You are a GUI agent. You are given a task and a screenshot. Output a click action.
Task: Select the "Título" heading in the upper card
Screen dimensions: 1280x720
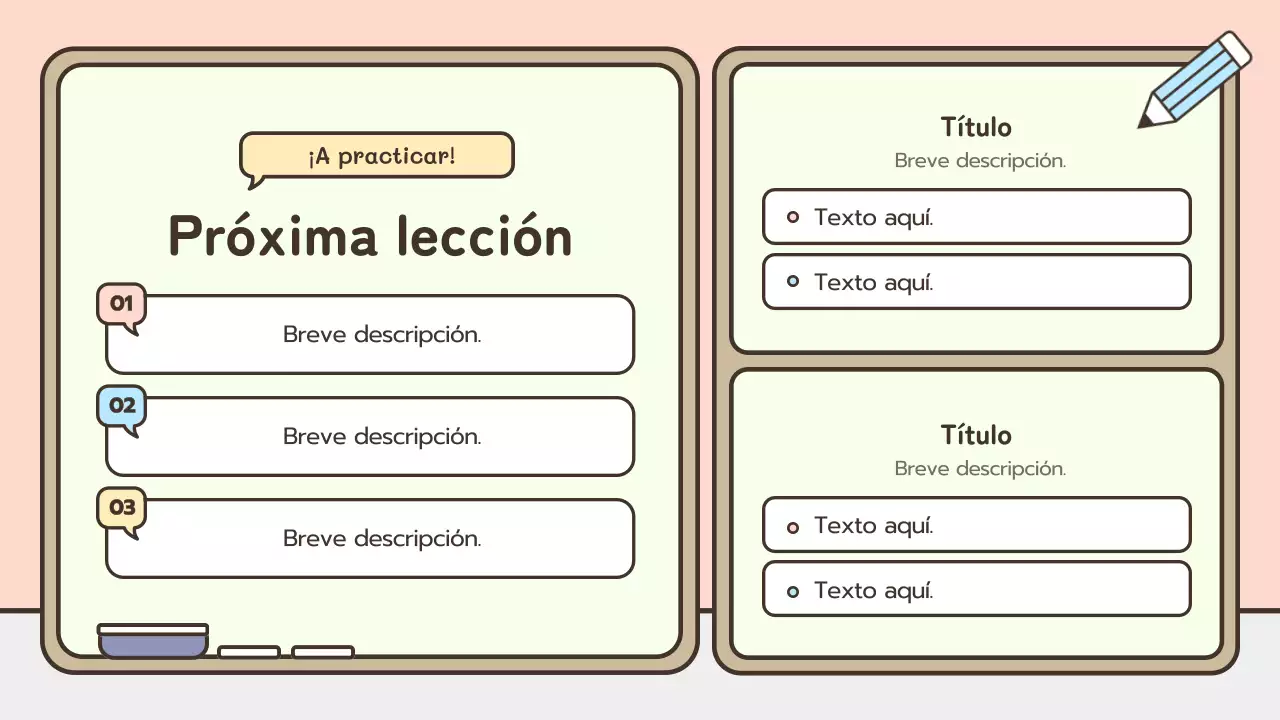point(976,127)
